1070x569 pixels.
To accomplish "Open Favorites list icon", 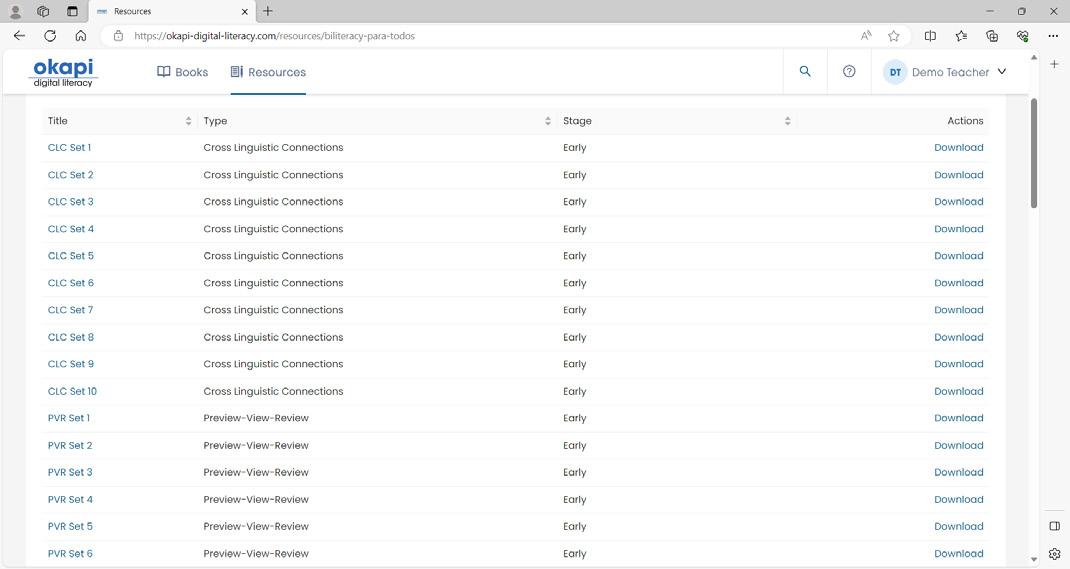I will point(961,35).
